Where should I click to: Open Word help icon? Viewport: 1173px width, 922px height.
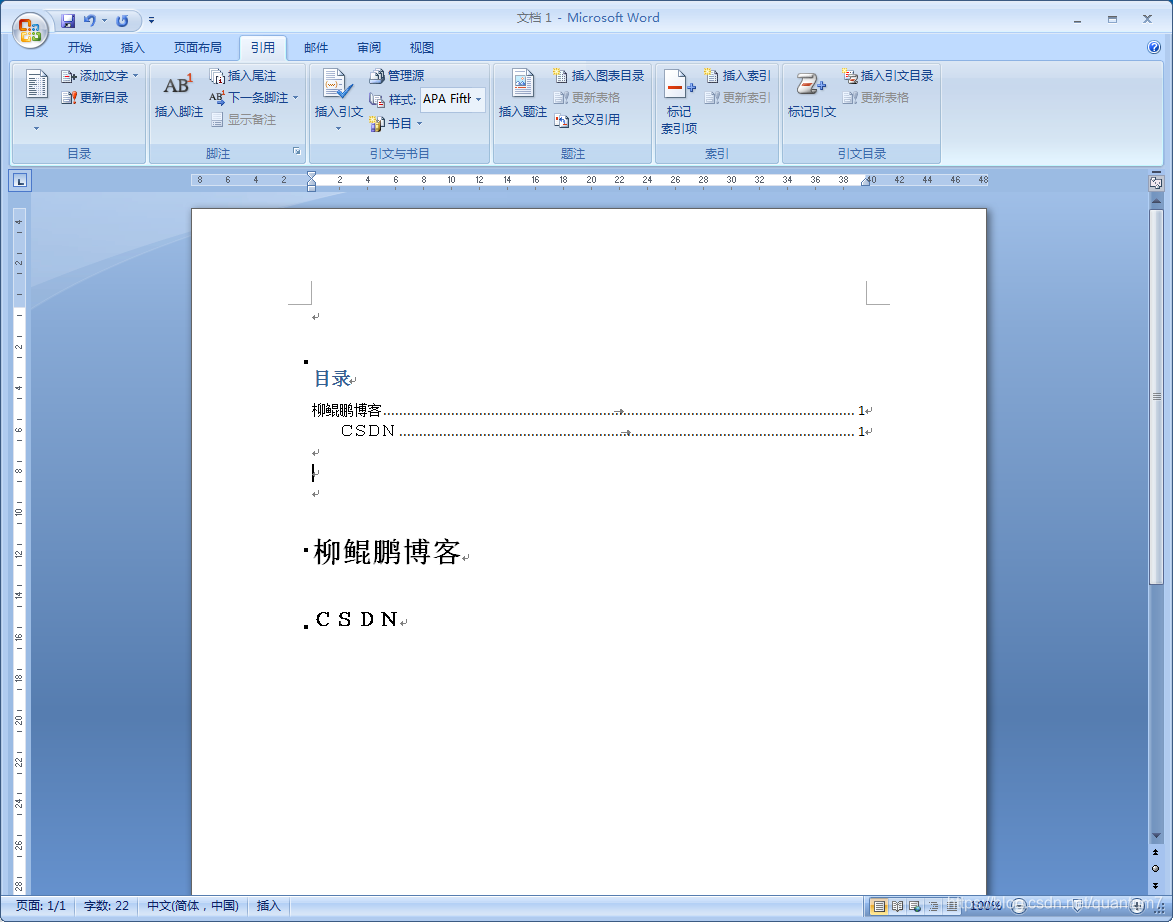[1154, 47]
